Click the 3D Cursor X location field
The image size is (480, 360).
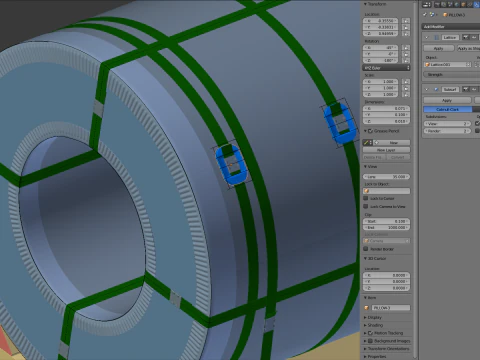coord(386,275)
